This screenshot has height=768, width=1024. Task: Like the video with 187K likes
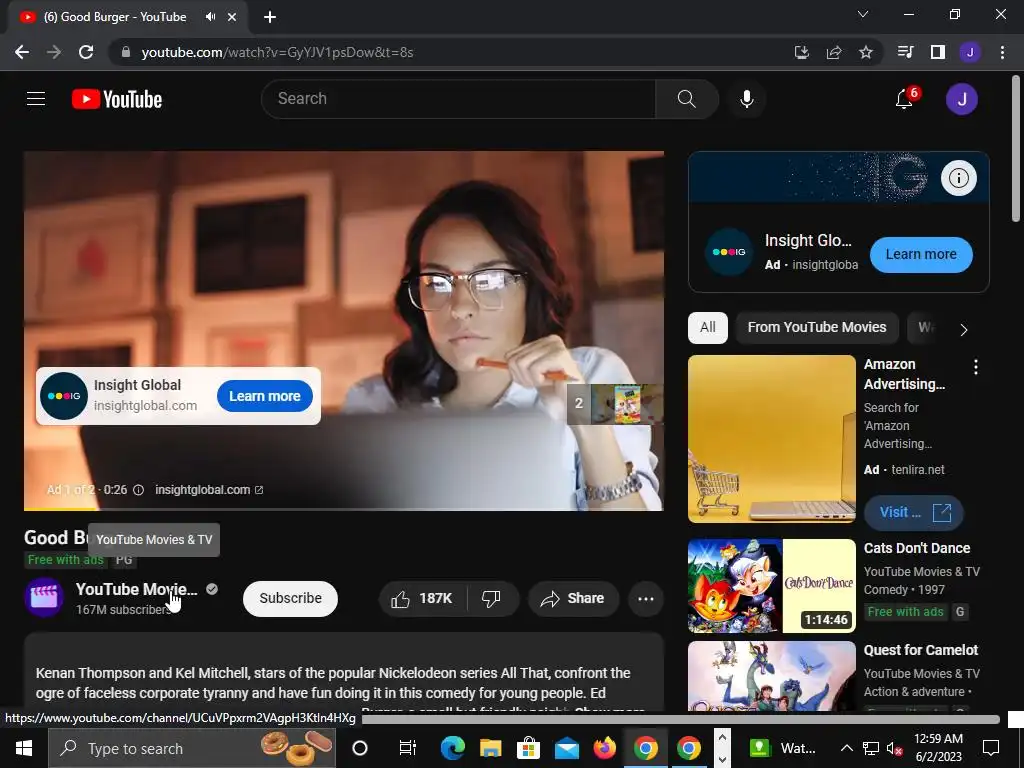[423, 598]
